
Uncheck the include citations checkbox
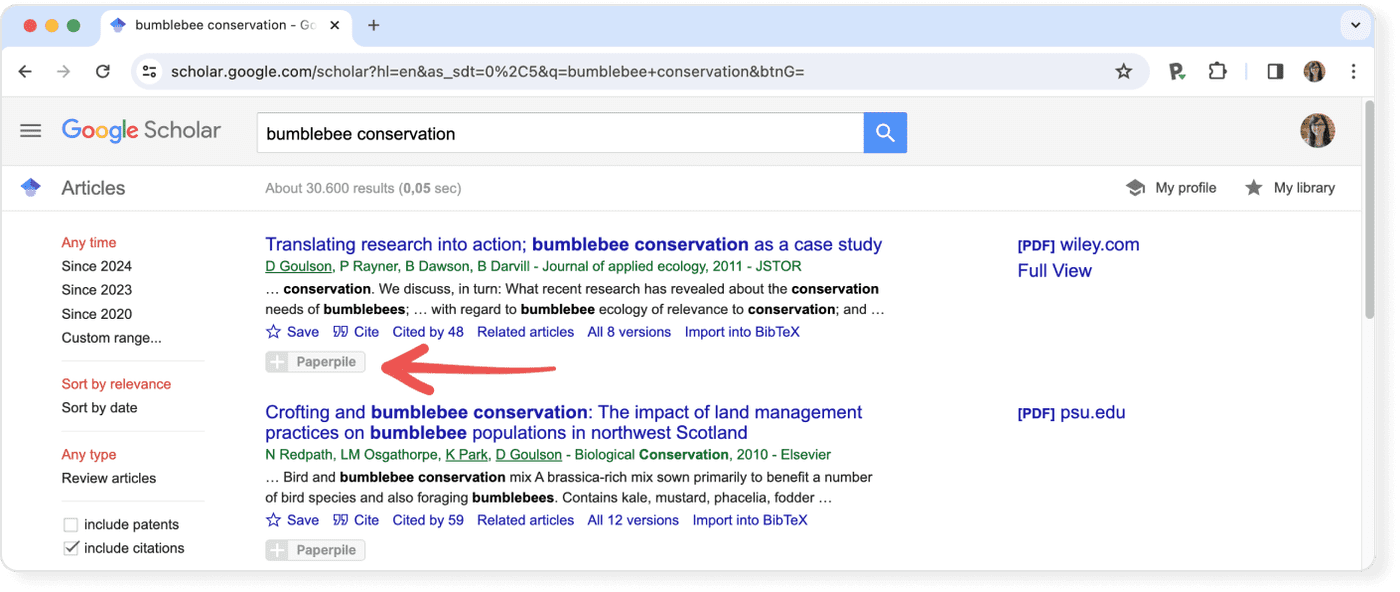pyautogui.click(x=71, y=548)
